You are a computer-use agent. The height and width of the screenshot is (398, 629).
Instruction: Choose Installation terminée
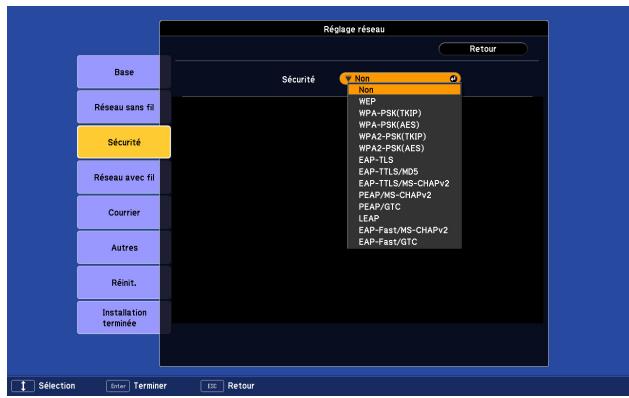[x=124, y=318]
